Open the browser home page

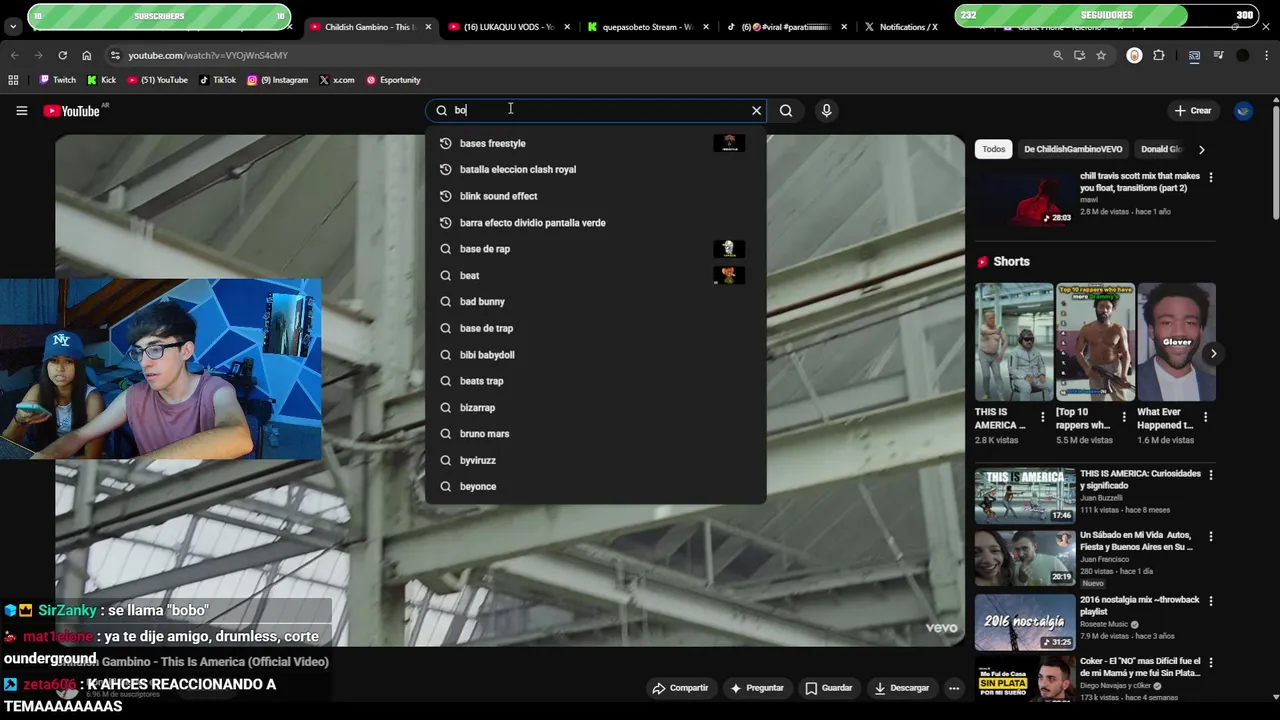coord(86,56)
